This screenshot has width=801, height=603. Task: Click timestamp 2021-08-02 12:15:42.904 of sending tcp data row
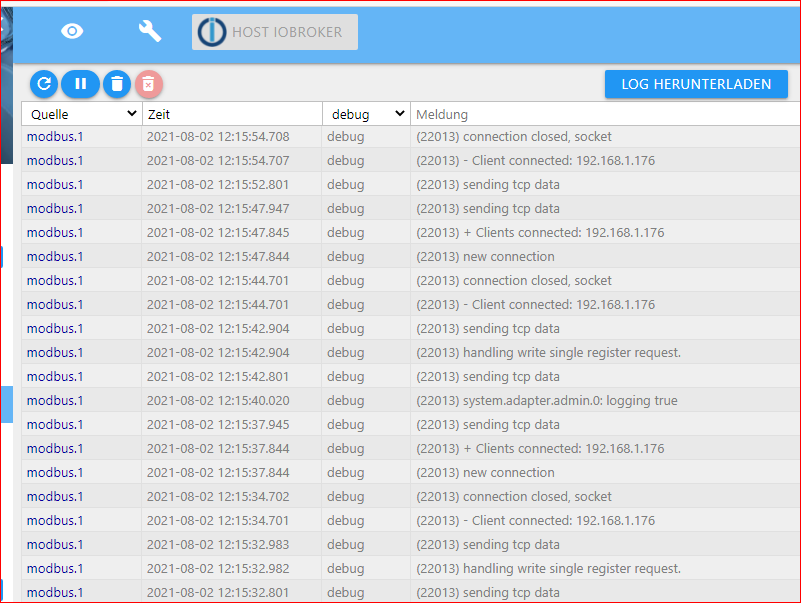pos(218,329)
